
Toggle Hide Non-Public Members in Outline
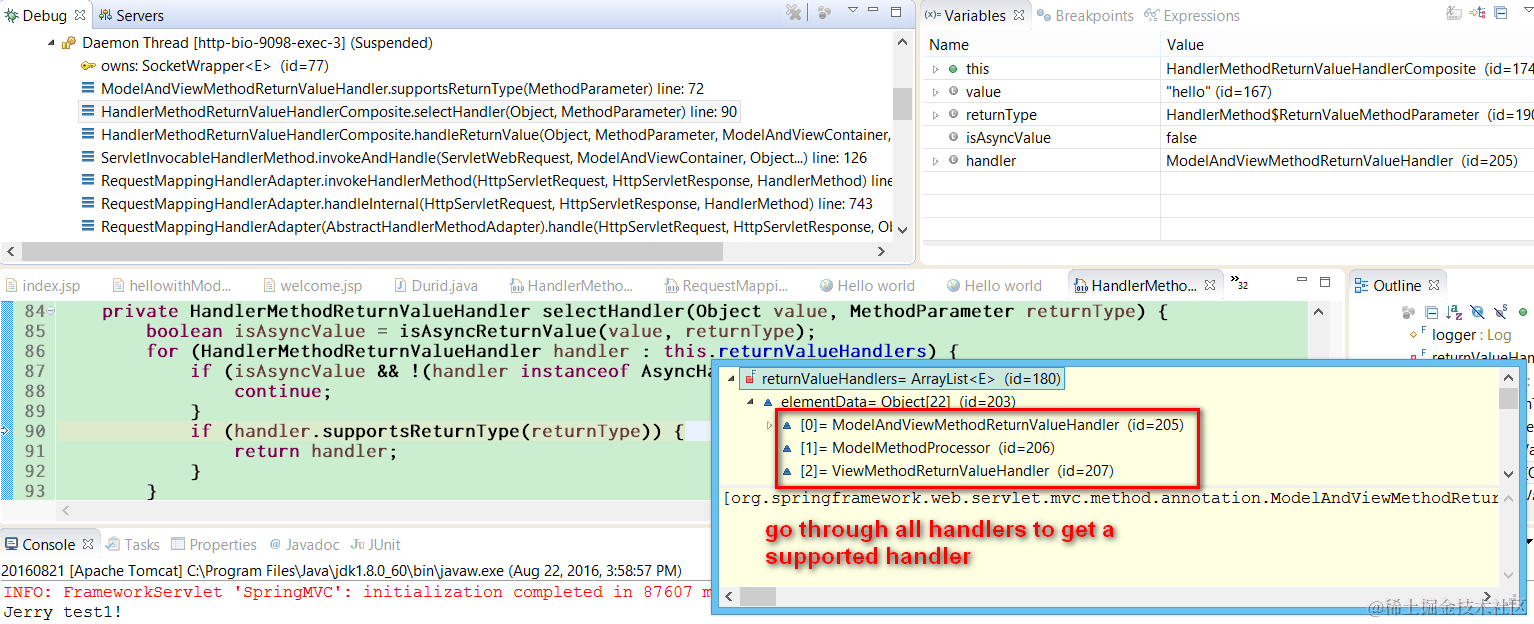tap(1521, 312)
